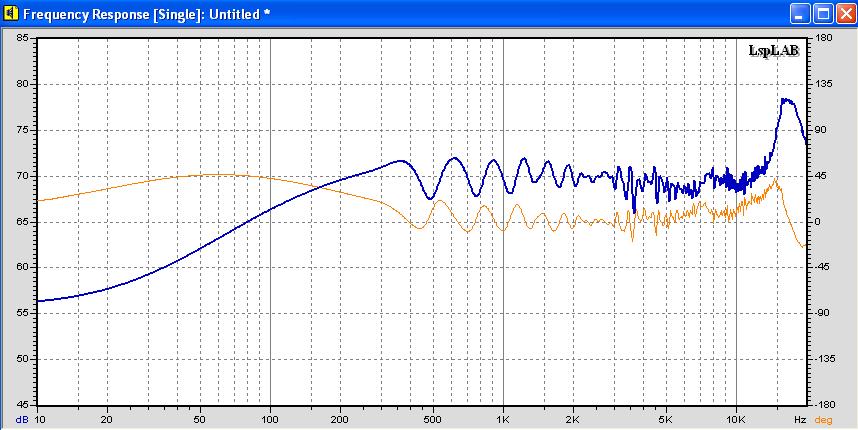Click the '10K' frequency axis label

coord(736,420)
